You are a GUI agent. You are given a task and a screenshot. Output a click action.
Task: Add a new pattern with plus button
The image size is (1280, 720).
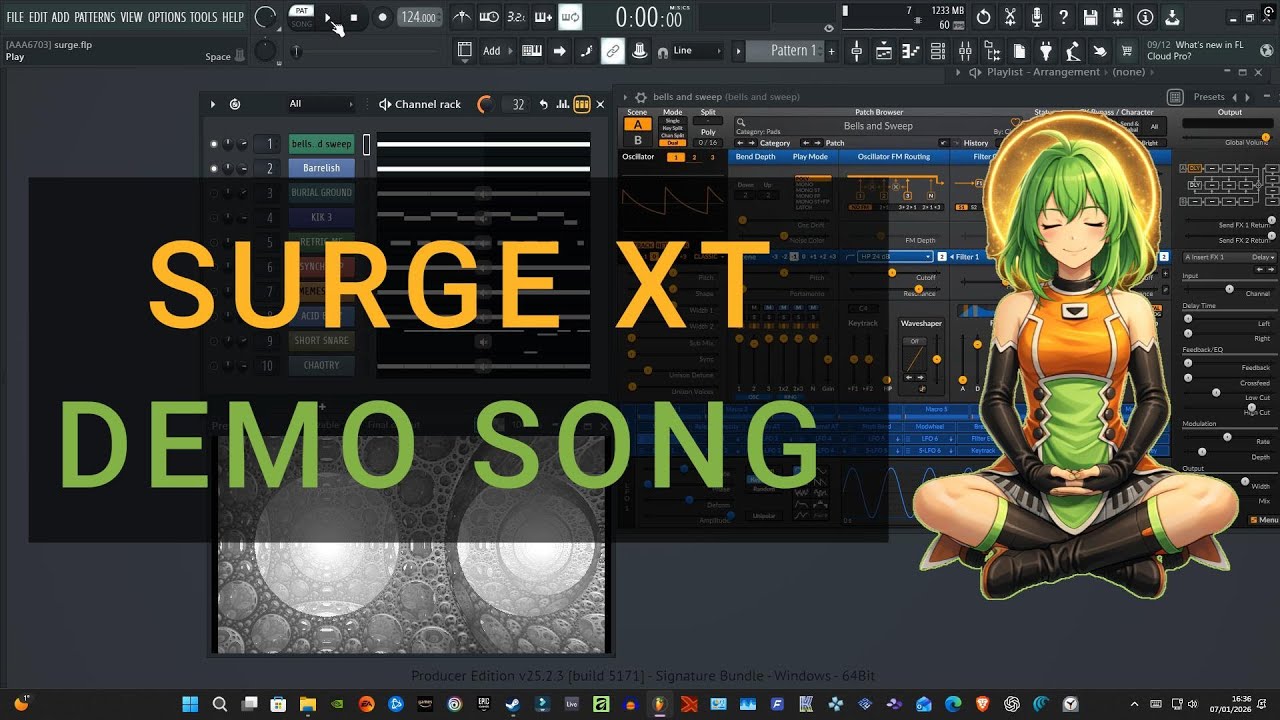tap(831, 51)
